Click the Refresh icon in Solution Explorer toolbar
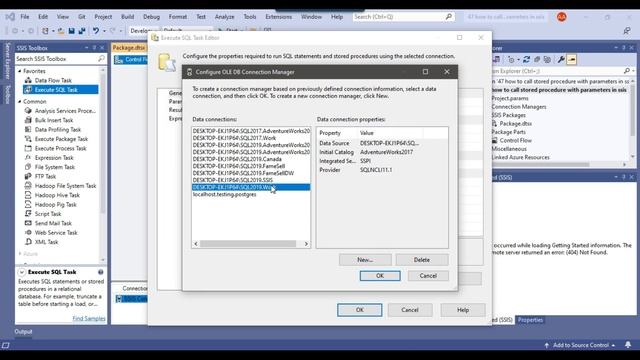The width and height of the screenshot is (640, 360). tap(527, 60)
